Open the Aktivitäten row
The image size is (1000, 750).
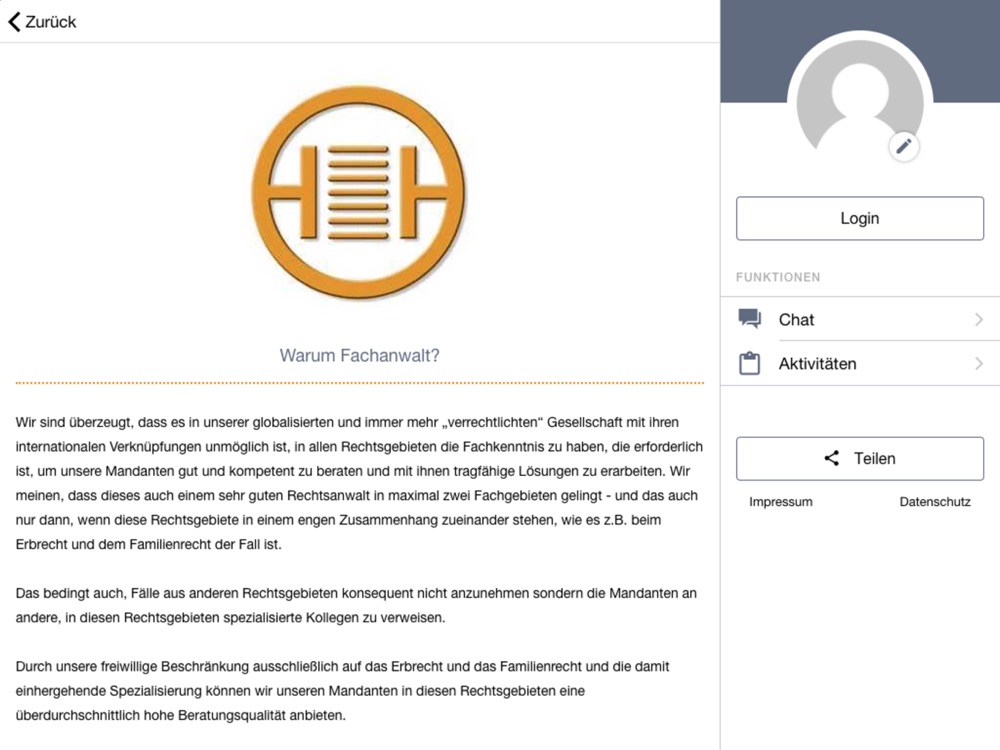point(860,364)
